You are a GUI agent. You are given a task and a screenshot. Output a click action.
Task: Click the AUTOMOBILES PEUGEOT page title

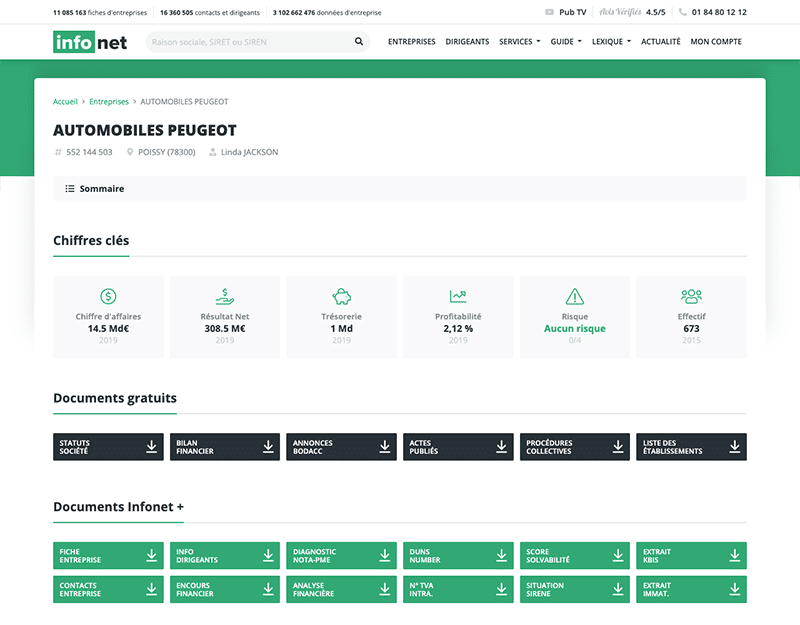click(x=145, y=130)
